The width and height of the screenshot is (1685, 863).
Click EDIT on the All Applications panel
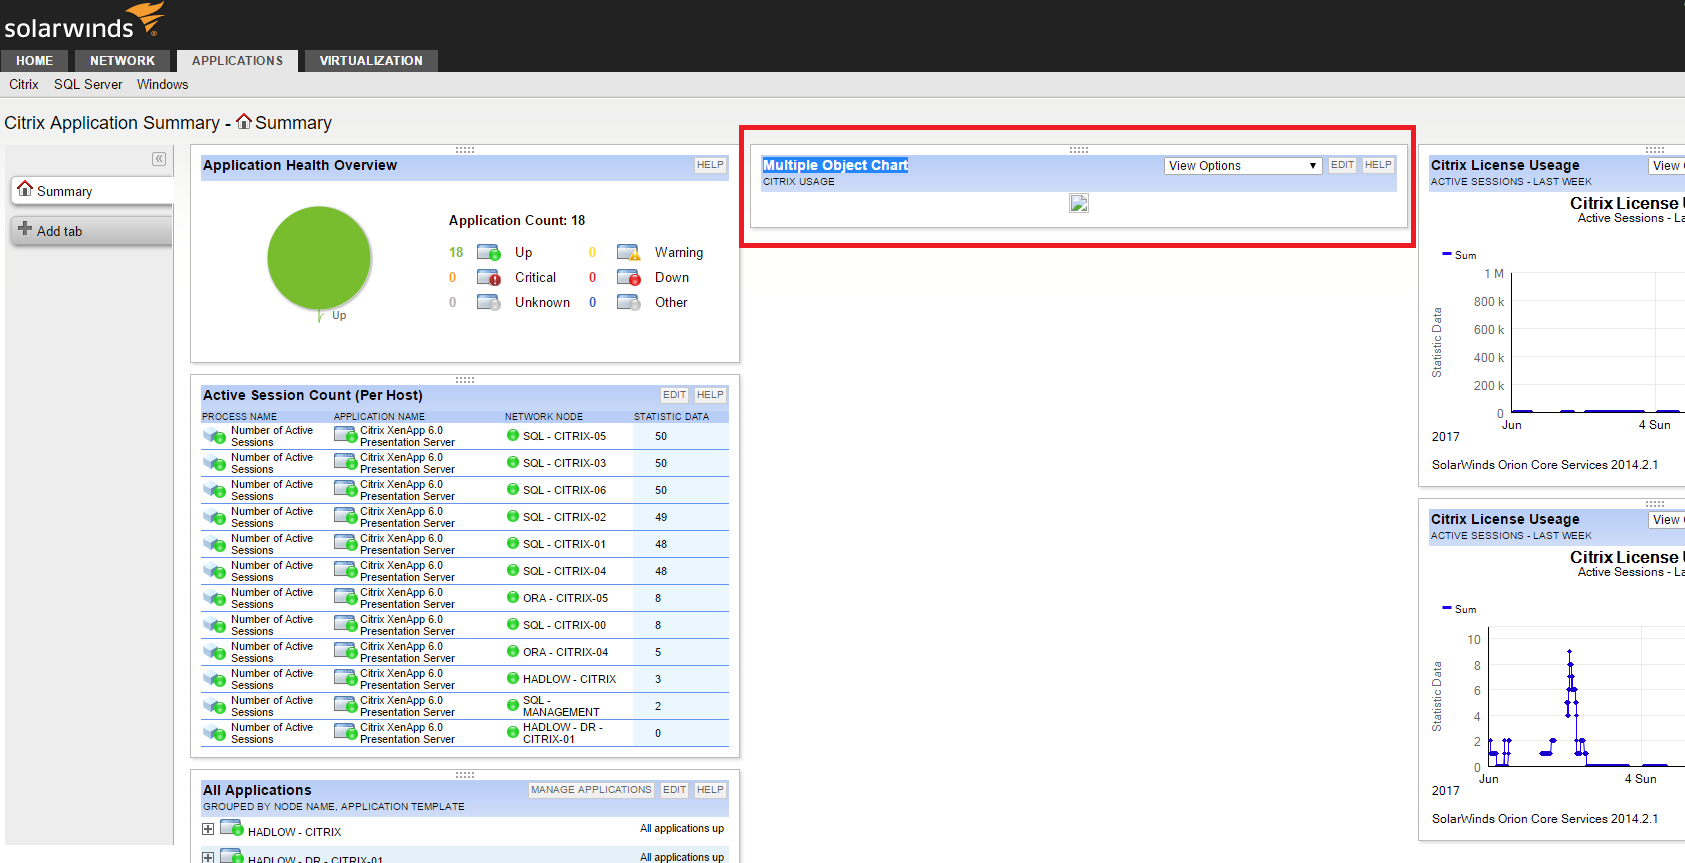[x=675, y=790]
